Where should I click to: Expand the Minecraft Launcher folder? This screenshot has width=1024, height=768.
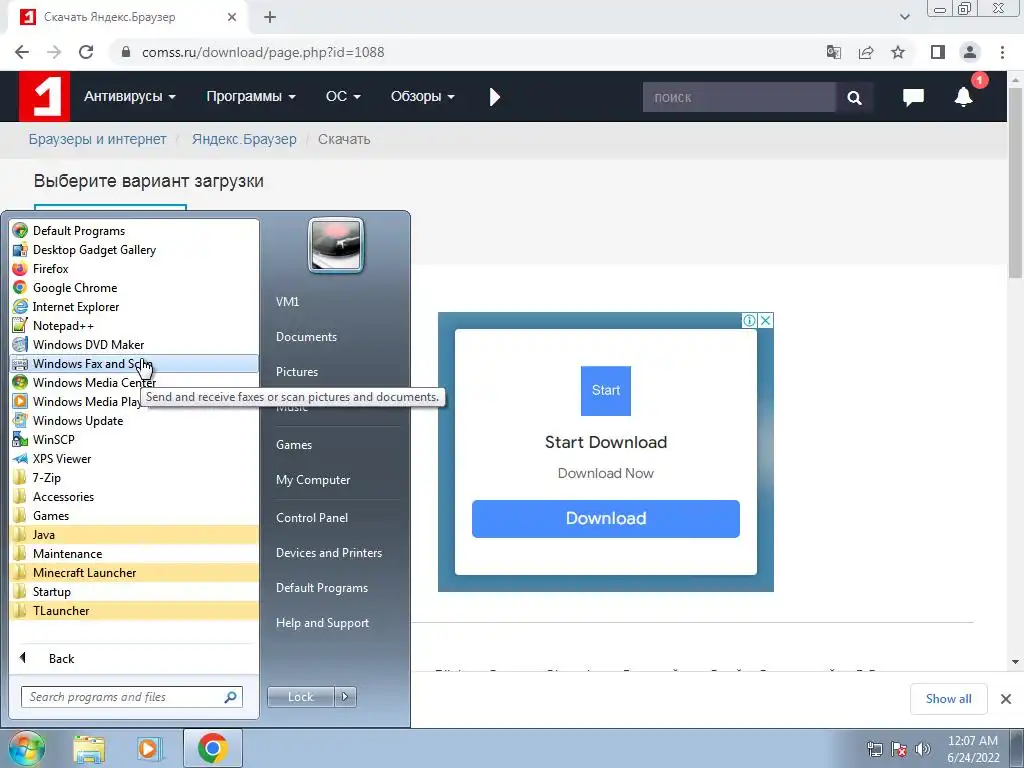pyautogui.click(x=135, y=572)
